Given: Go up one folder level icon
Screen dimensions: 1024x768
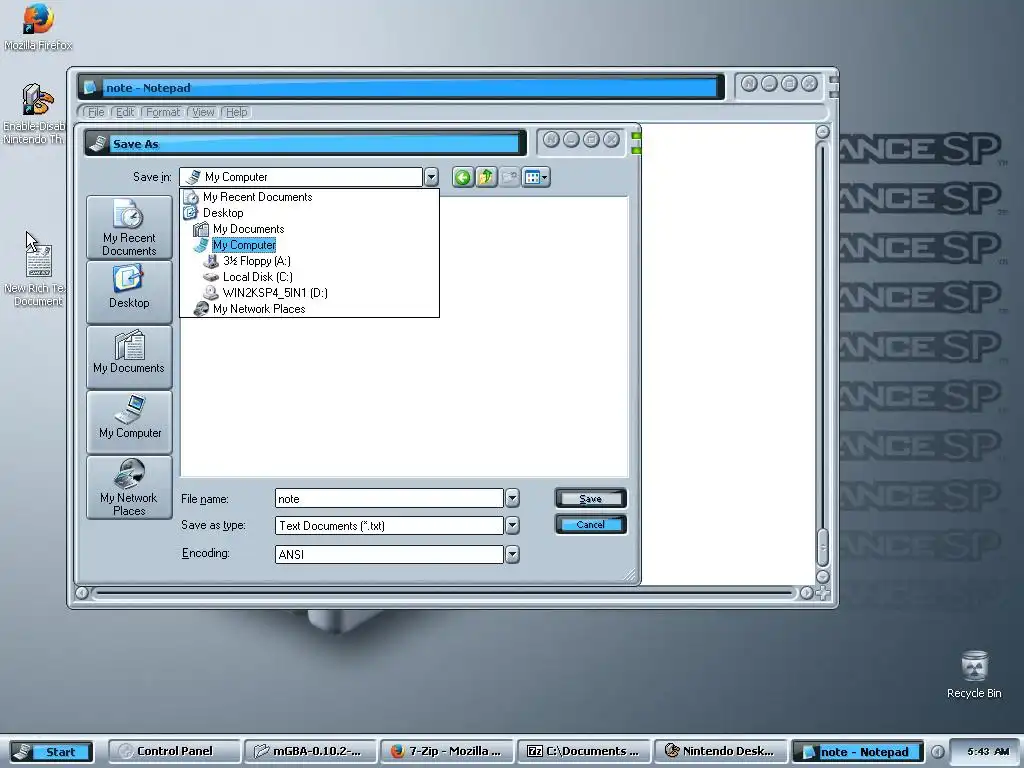Looking at the screenshot, I should [x=486, y=177].
